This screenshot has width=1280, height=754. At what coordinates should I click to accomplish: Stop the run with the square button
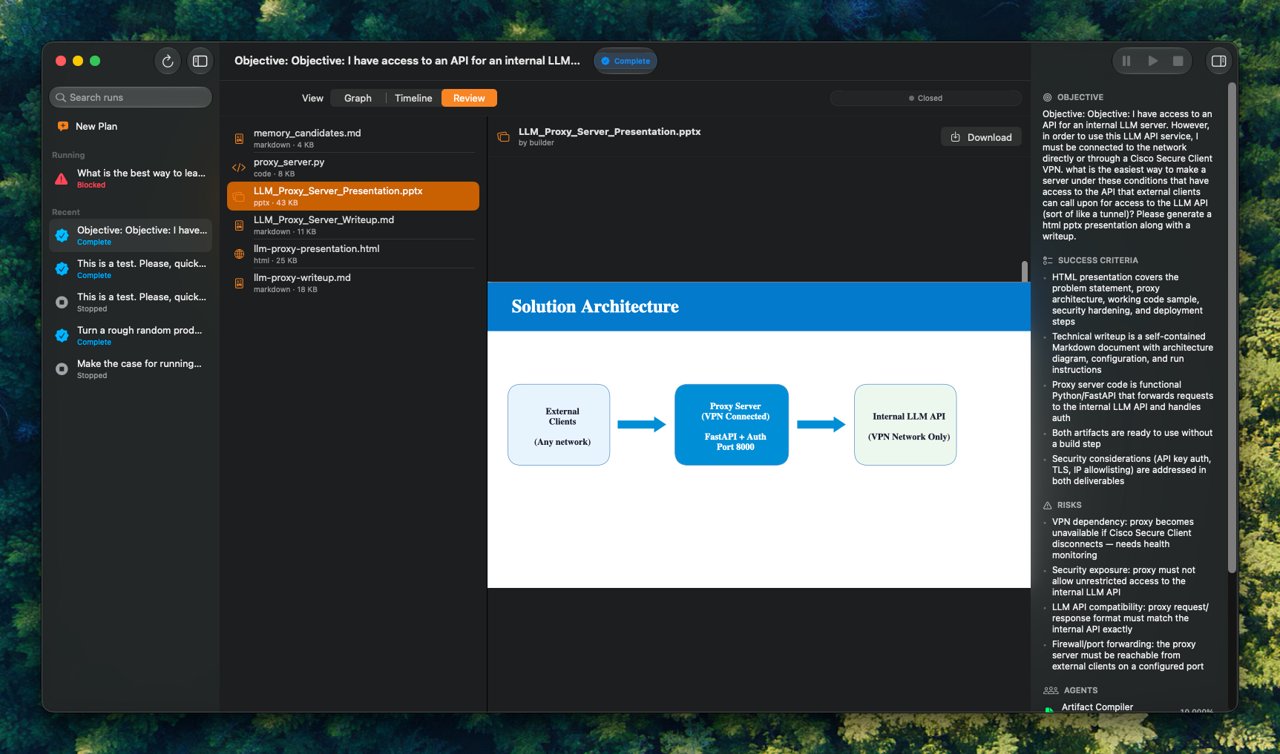coord(1178,61)
